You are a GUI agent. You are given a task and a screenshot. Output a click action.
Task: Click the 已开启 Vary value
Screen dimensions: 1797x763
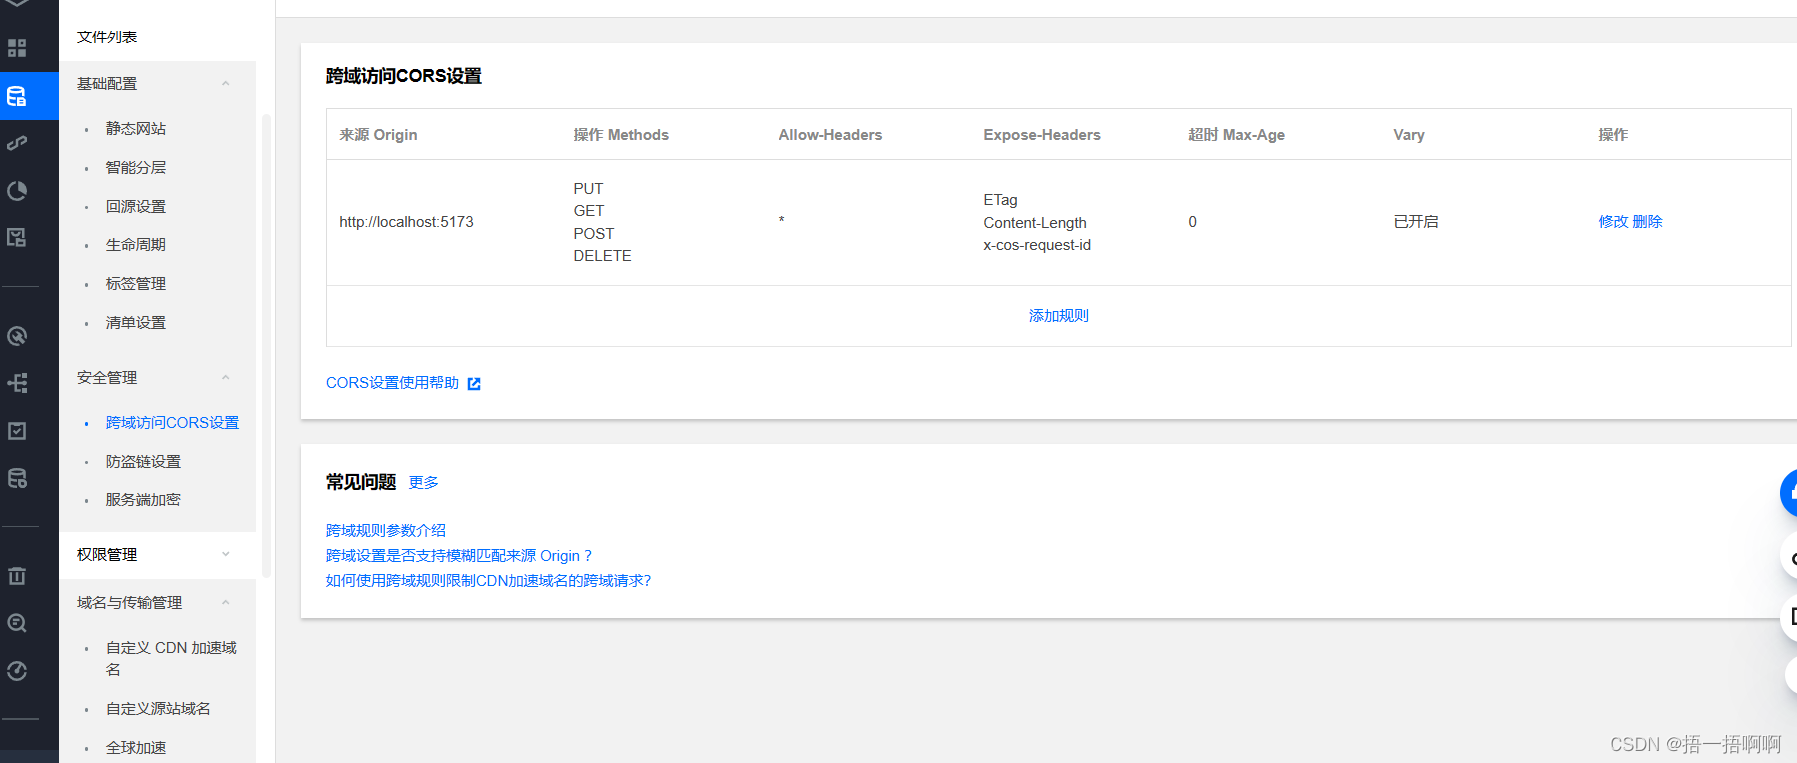1416,222
